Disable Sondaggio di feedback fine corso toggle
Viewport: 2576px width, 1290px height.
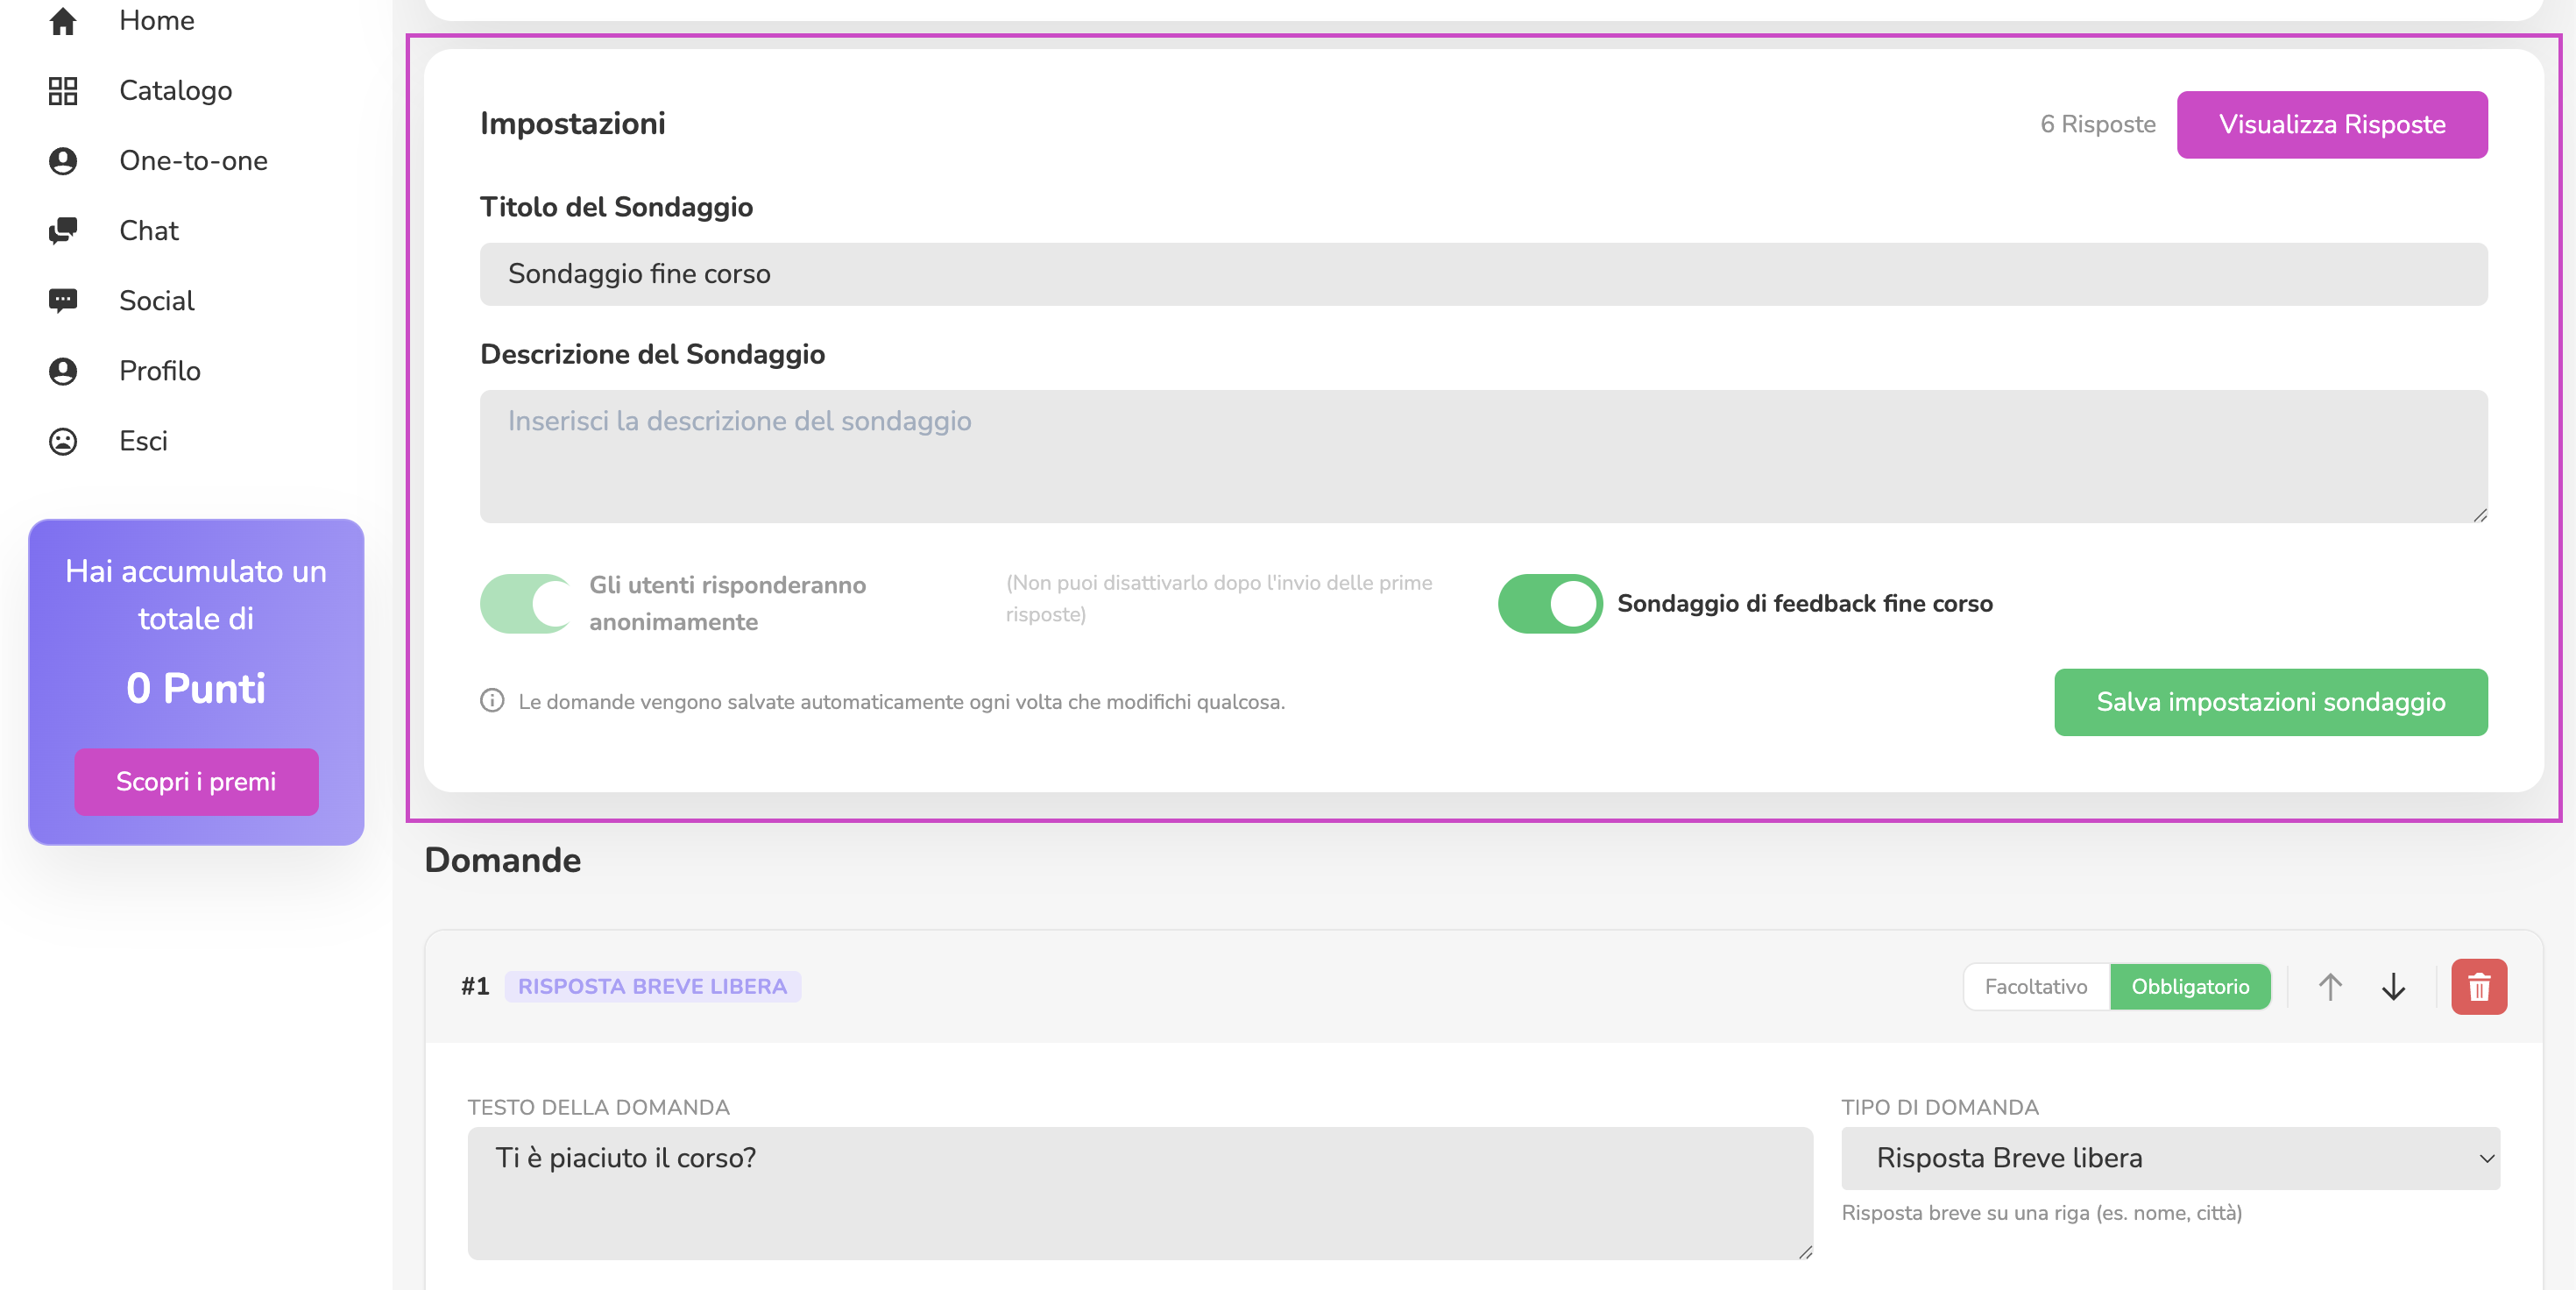1550,603
